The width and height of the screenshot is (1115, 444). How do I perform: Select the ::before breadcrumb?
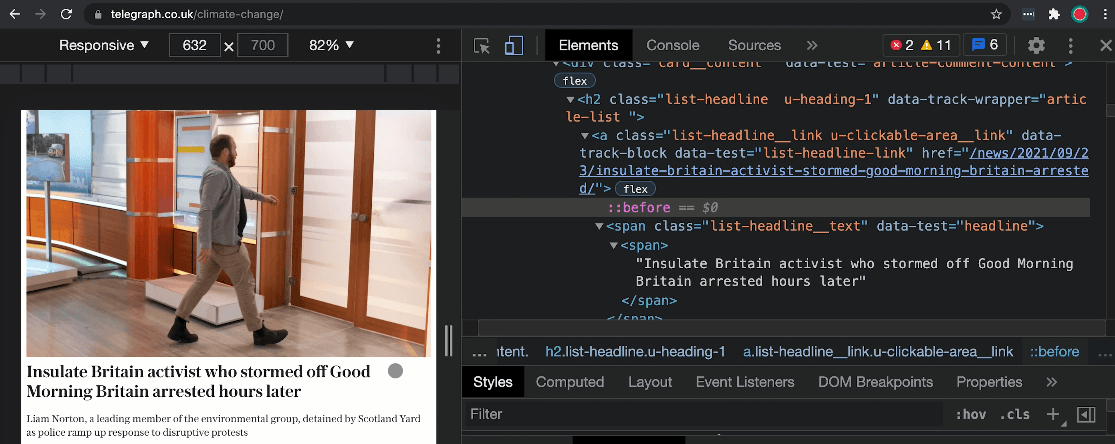point(1055,352)
